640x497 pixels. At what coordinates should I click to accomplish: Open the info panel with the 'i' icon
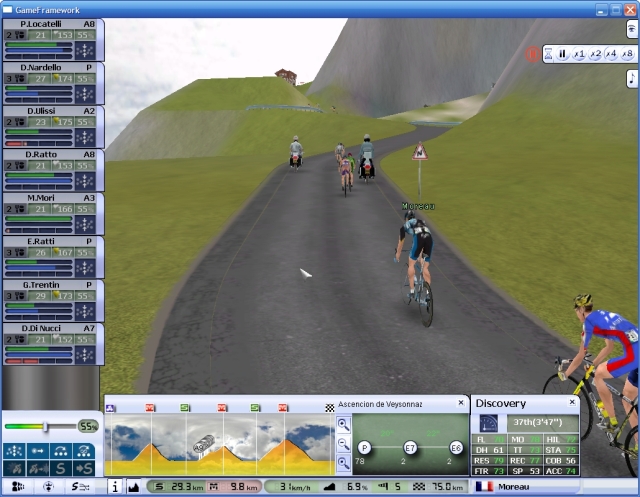tap(113, 487)
